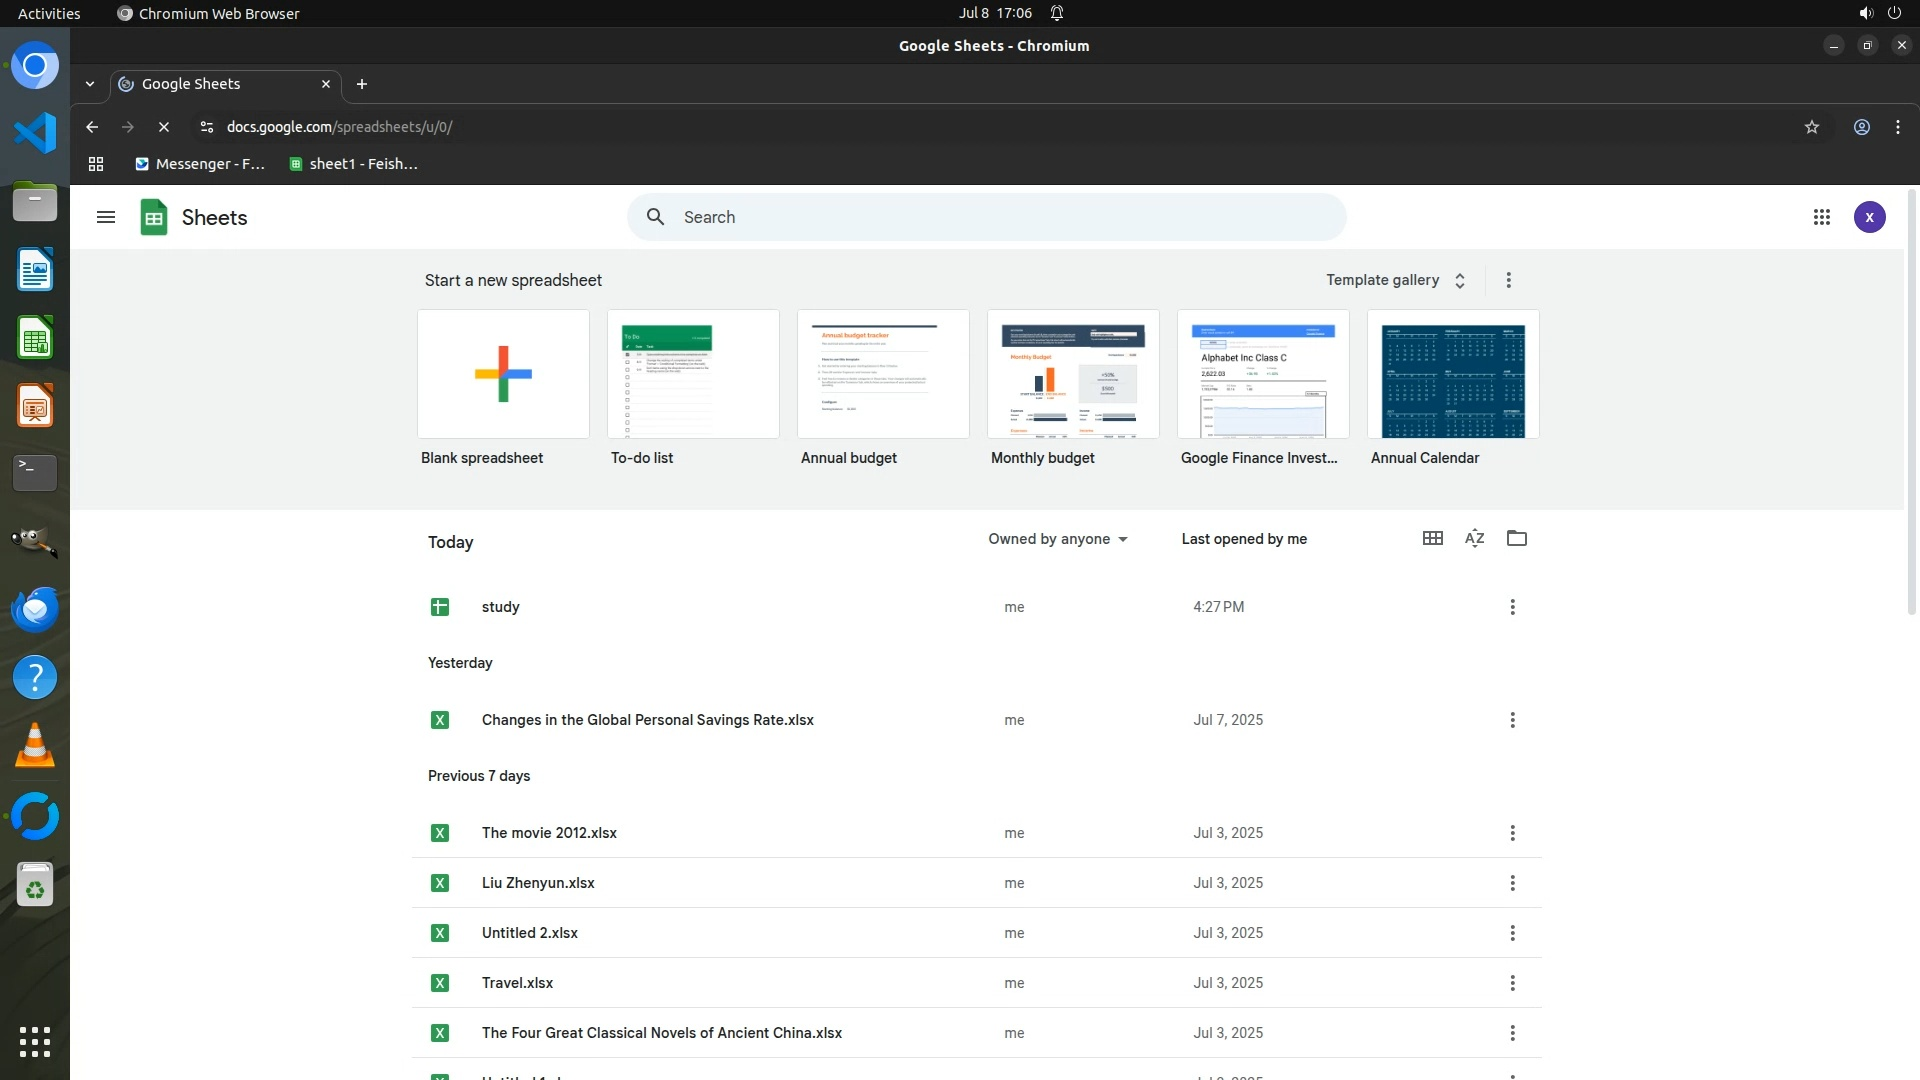Viewport: 1920px width, 1080px height.
Task: Open the Google apps grid
Action: pos(1821,217)
